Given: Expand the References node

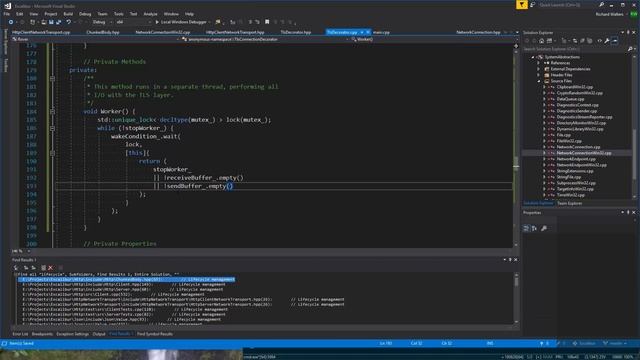Looking at the screenshot, I should (538, 63).
